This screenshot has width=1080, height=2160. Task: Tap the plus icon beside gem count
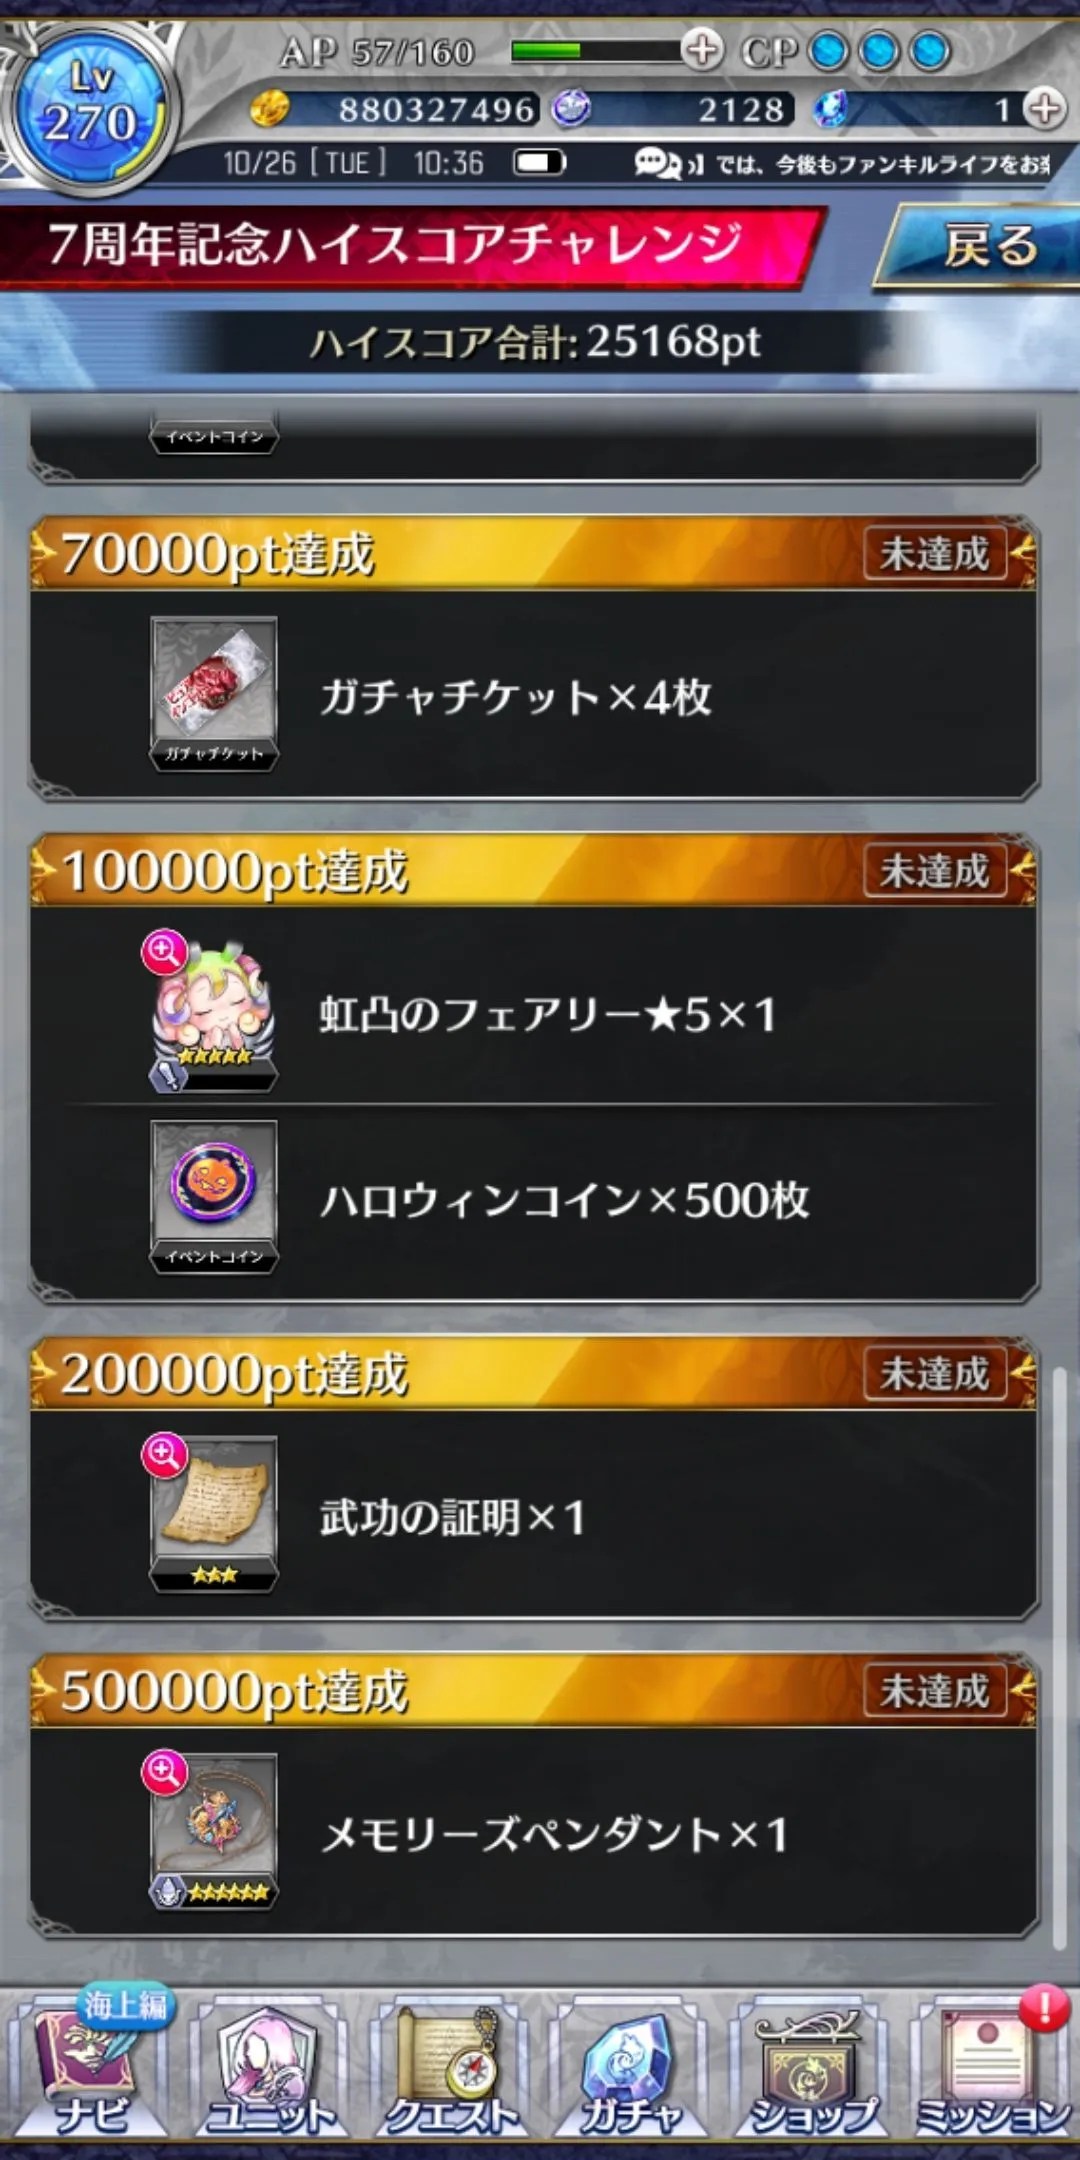[1044, 108]
